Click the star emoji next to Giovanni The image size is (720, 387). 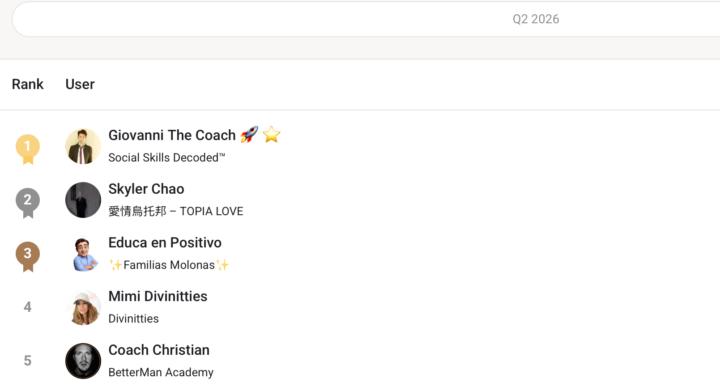point(271,135)
